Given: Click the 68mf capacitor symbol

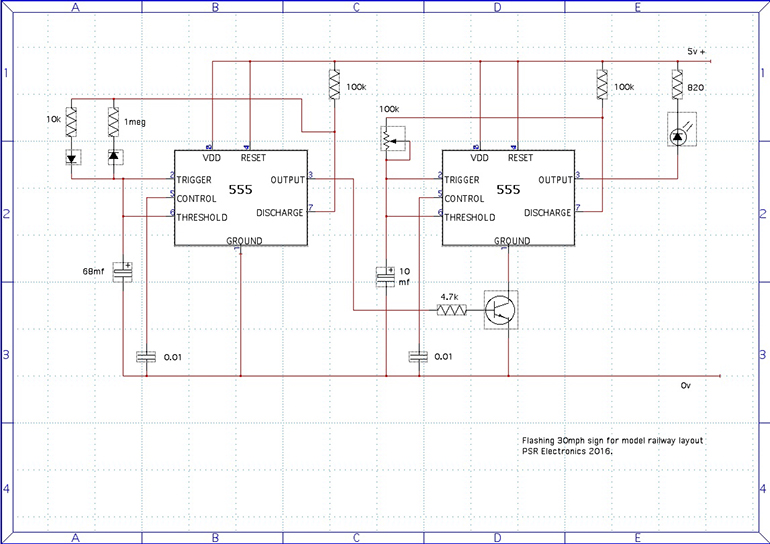Looking at the screenshot, I should (122, 272).
